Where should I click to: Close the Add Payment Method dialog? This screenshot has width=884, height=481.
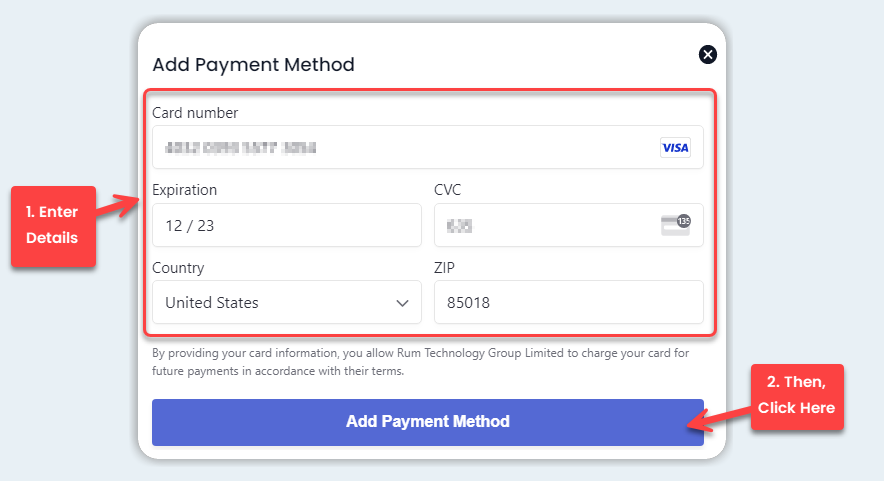click(x=708, y=55)
